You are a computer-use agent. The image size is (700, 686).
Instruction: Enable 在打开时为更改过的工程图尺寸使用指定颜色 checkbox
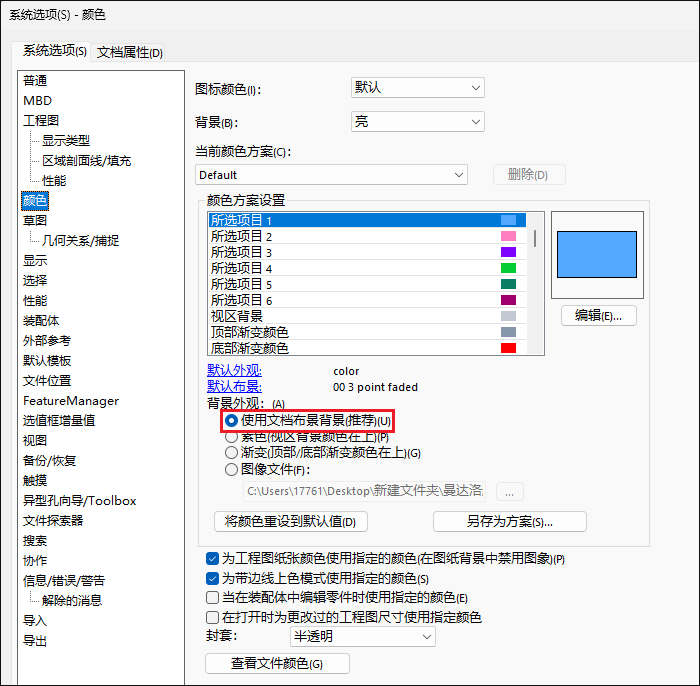212,617
